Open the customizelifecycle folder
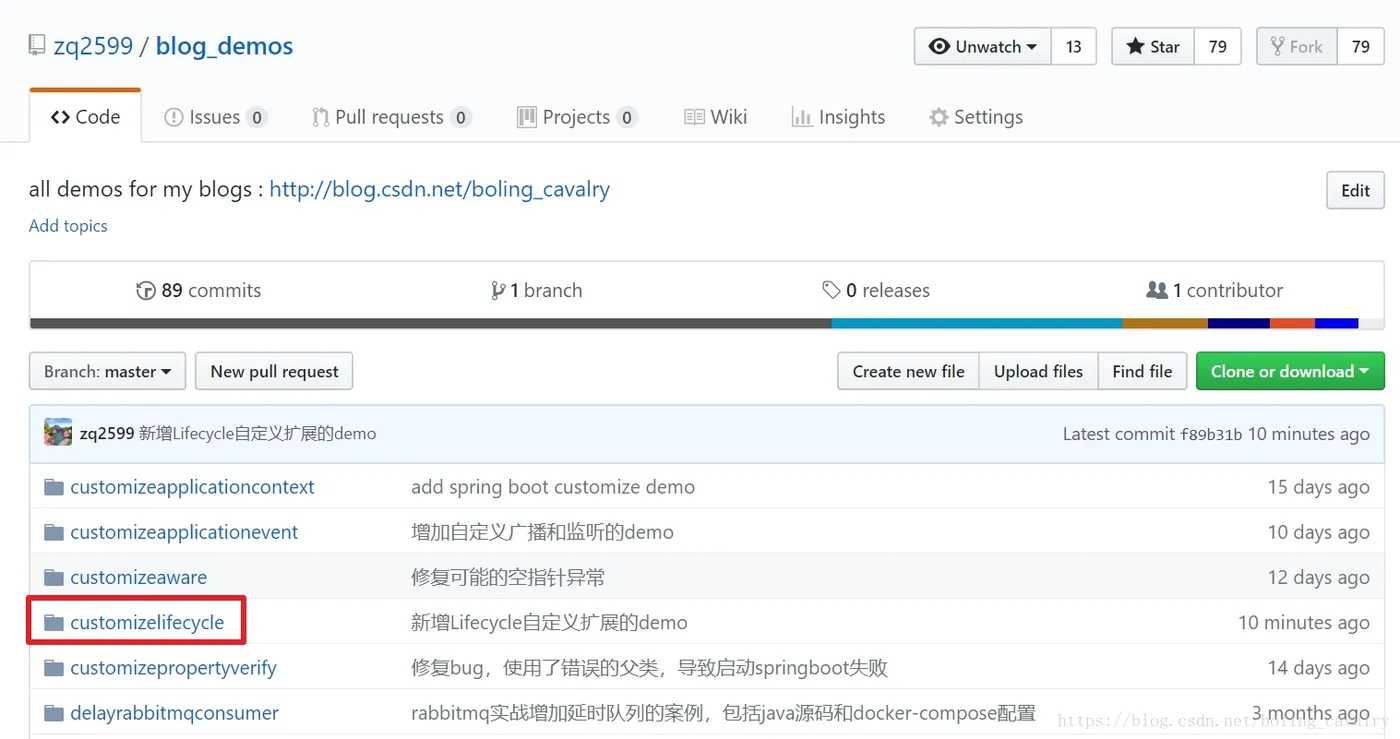The image size is (1400, 739). click(147, 622)
